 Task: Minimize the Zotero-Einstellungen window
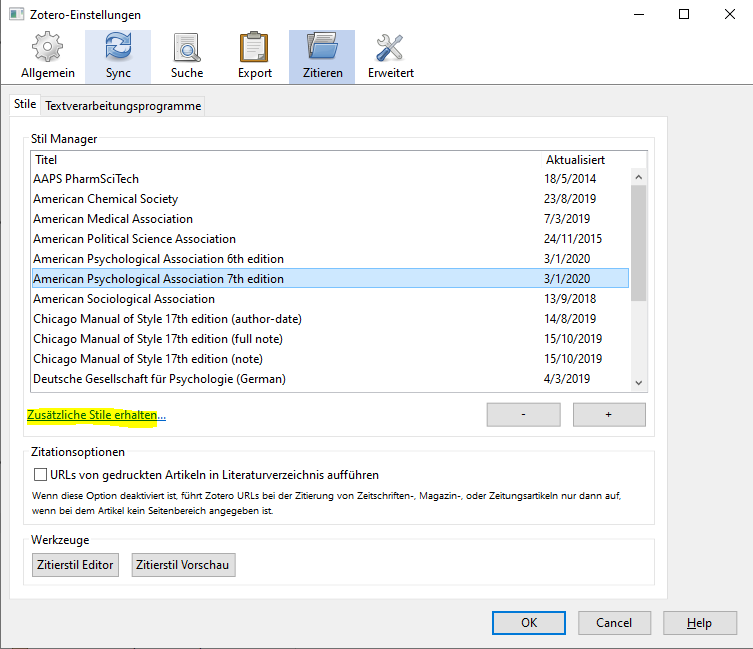click(x=639, y=14)
